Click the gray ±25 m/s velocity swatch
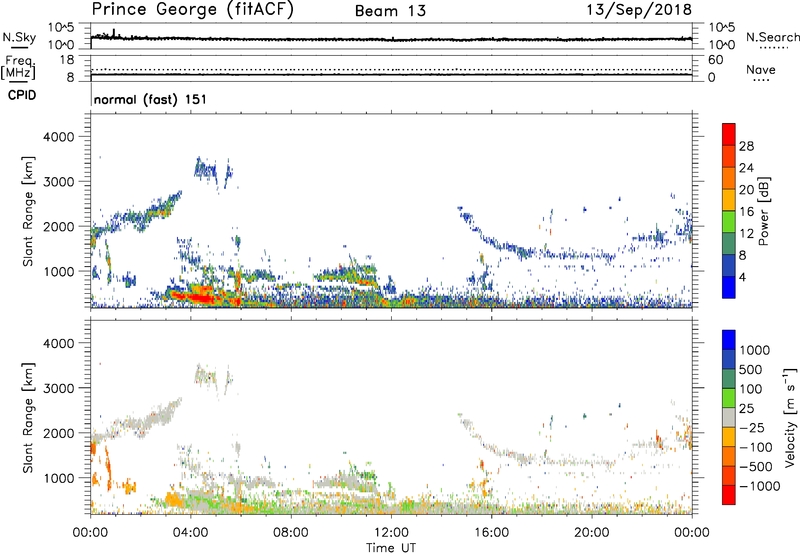 pyautogui.click(x=729, y=417)
